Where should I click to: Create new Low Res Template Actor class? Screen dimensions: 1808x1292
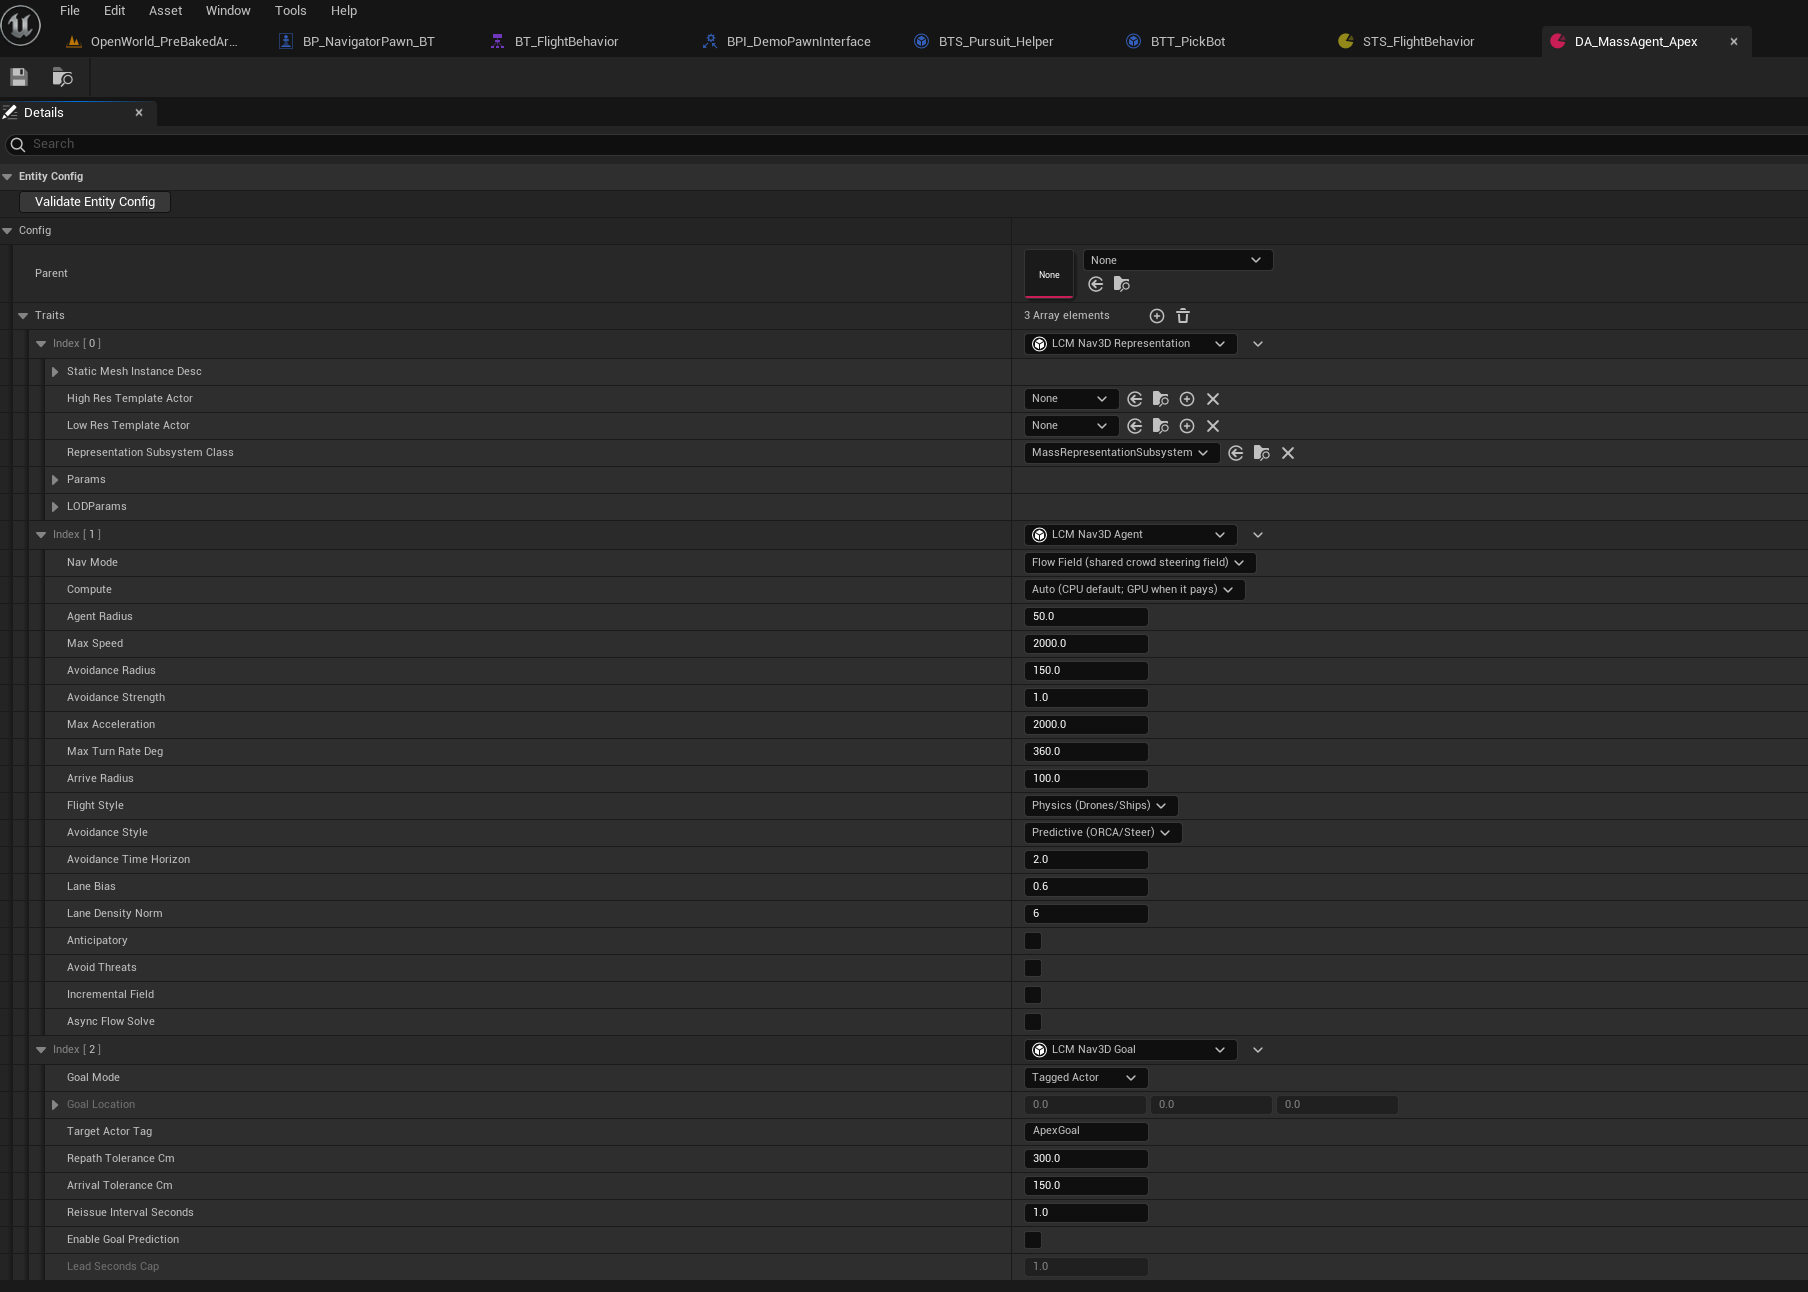[x=1187, y=426]
